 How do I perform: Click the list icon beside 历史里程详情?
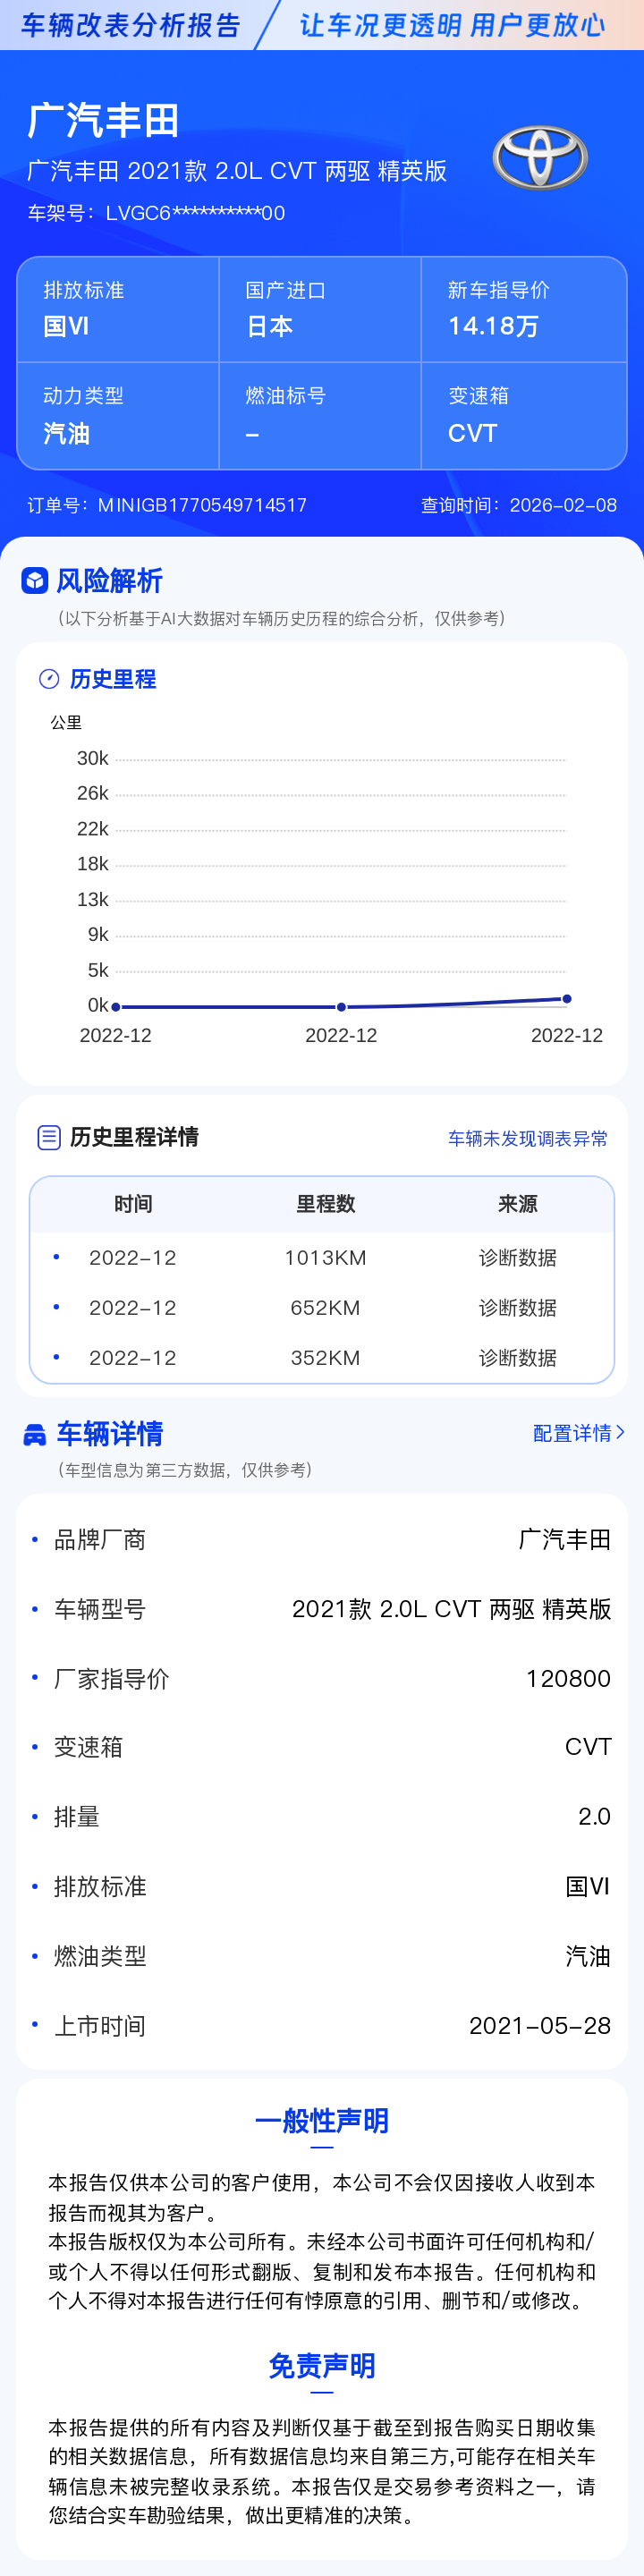(x=49, y=1137)
